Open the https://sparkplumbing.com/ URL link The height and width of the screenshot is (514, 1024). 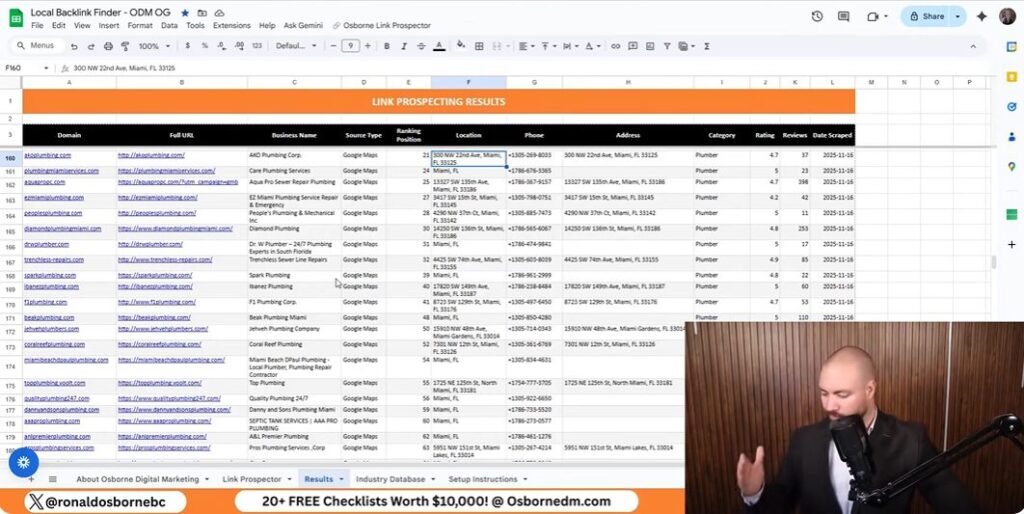155,275
